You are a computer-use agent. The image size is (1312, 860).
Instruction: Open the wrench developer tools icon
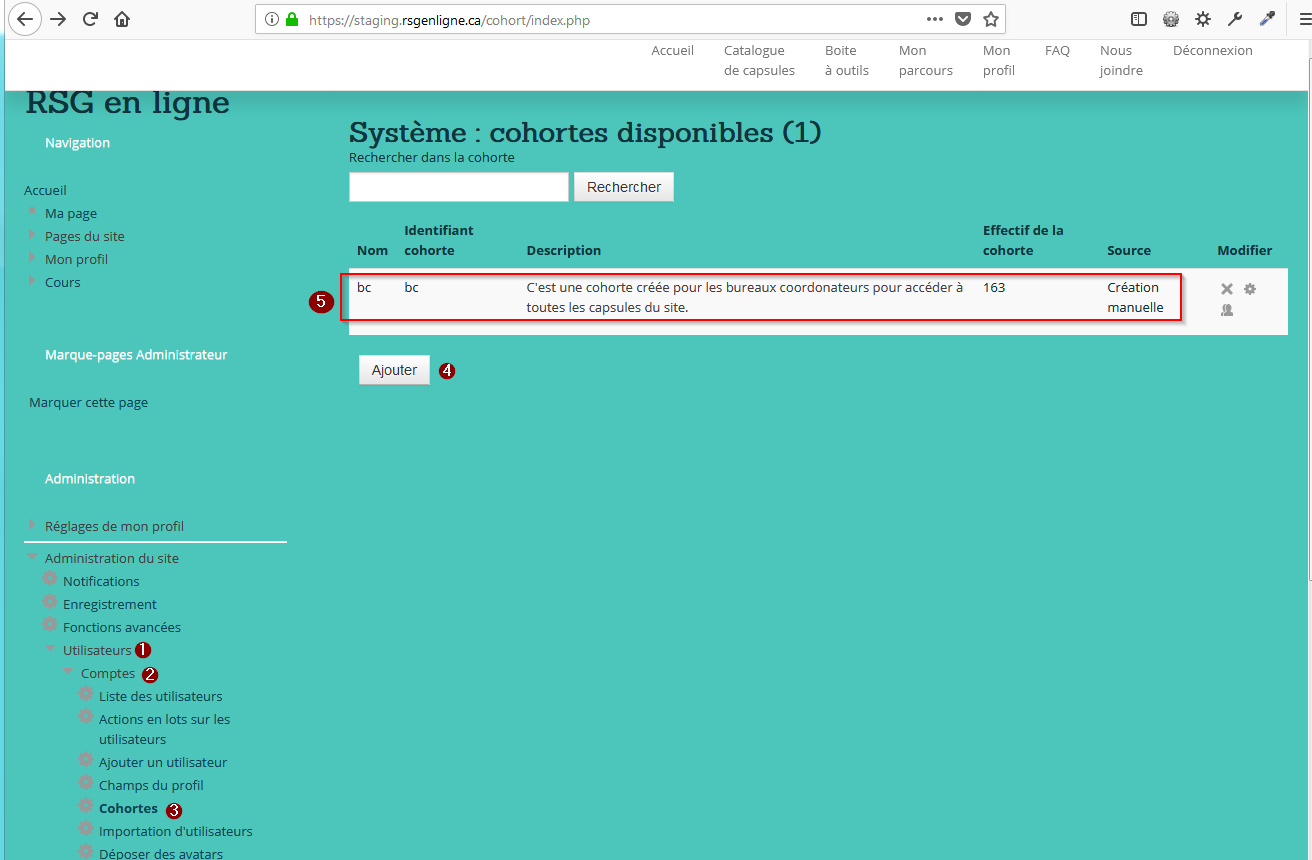(x=1235, y=19)
